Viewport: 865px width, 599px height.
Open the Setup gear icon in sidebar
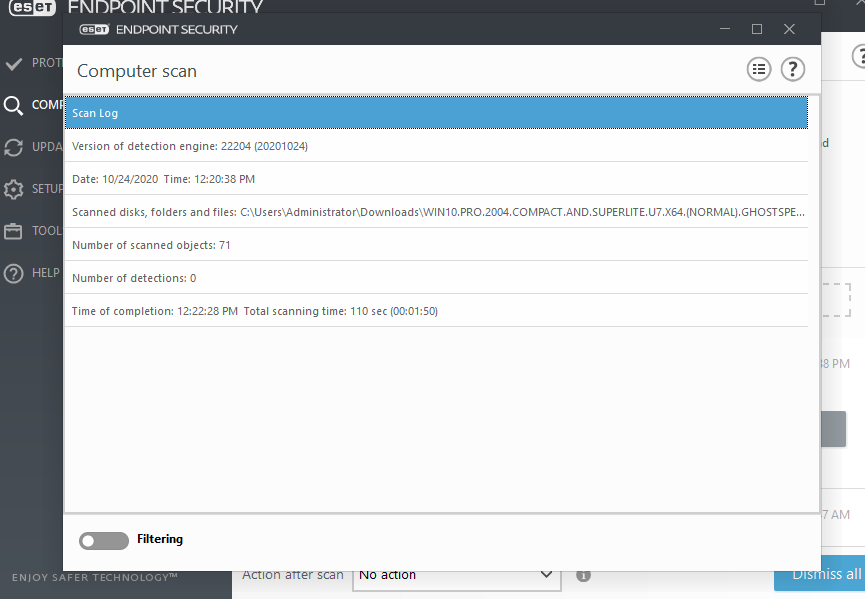click(14, 189)
